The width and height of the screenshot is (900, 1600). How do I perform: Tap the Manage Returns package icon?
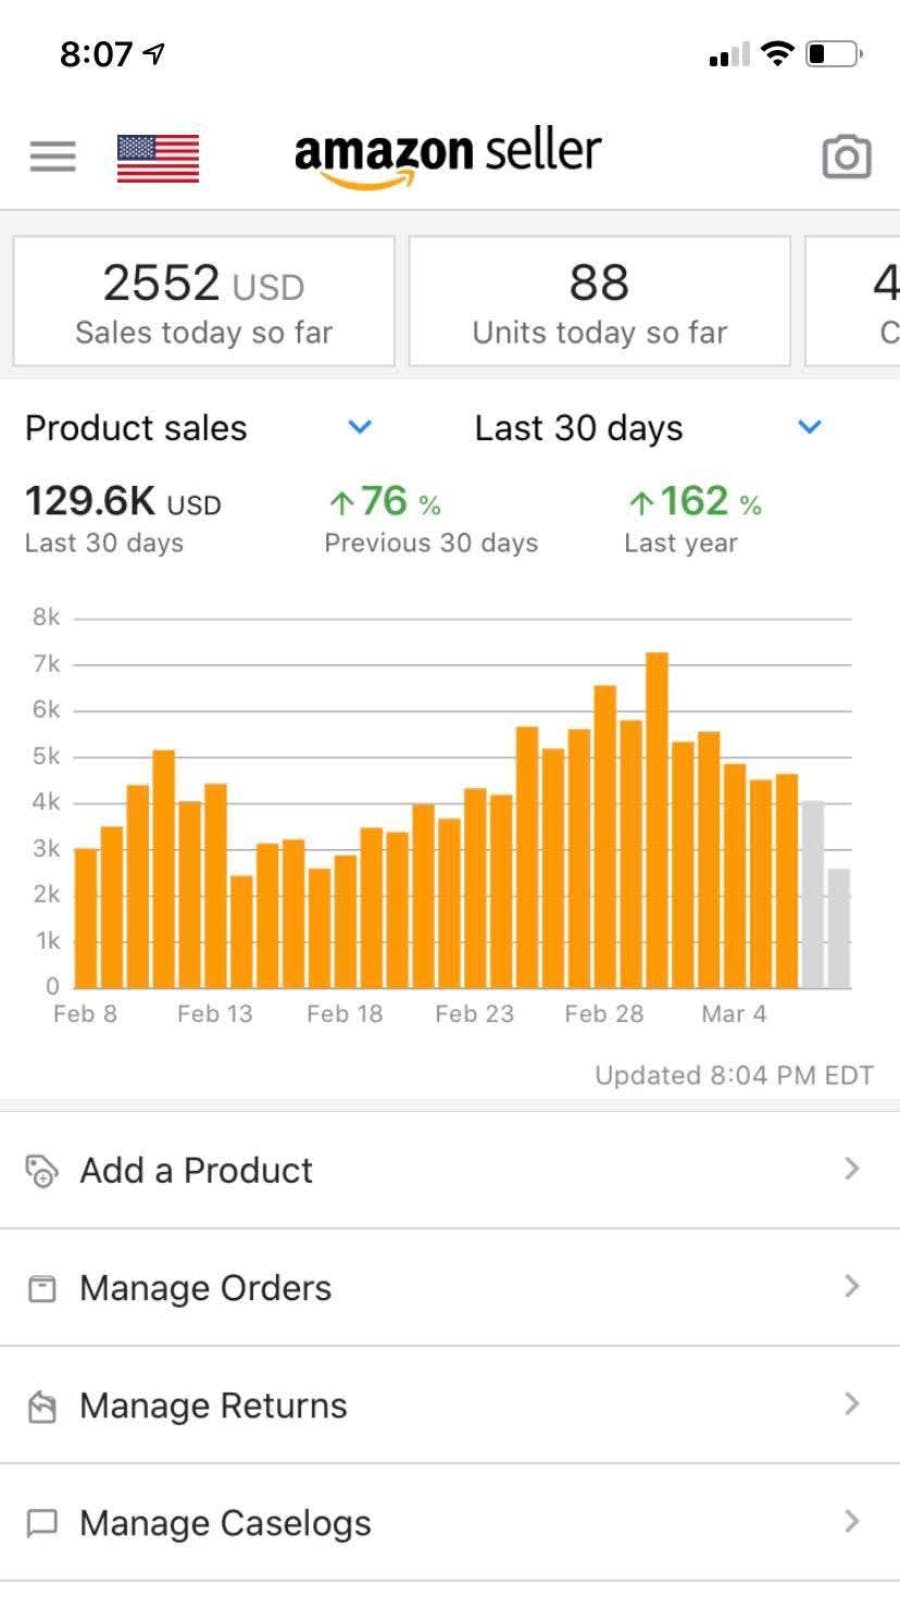tap(42, 1406)
